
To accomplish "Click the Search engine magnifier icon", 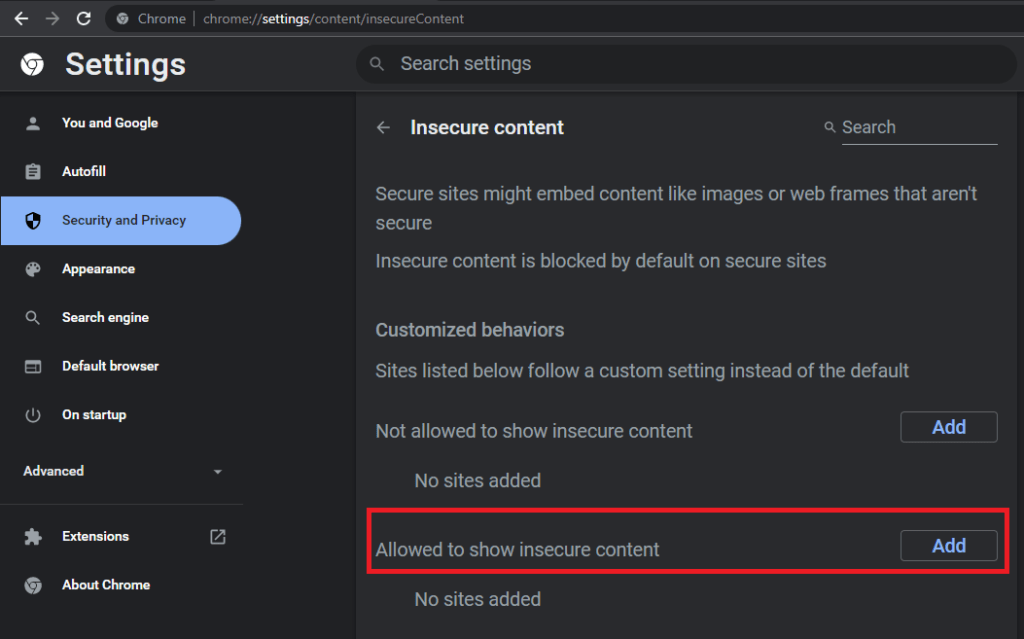I will [x=33, y=317].
